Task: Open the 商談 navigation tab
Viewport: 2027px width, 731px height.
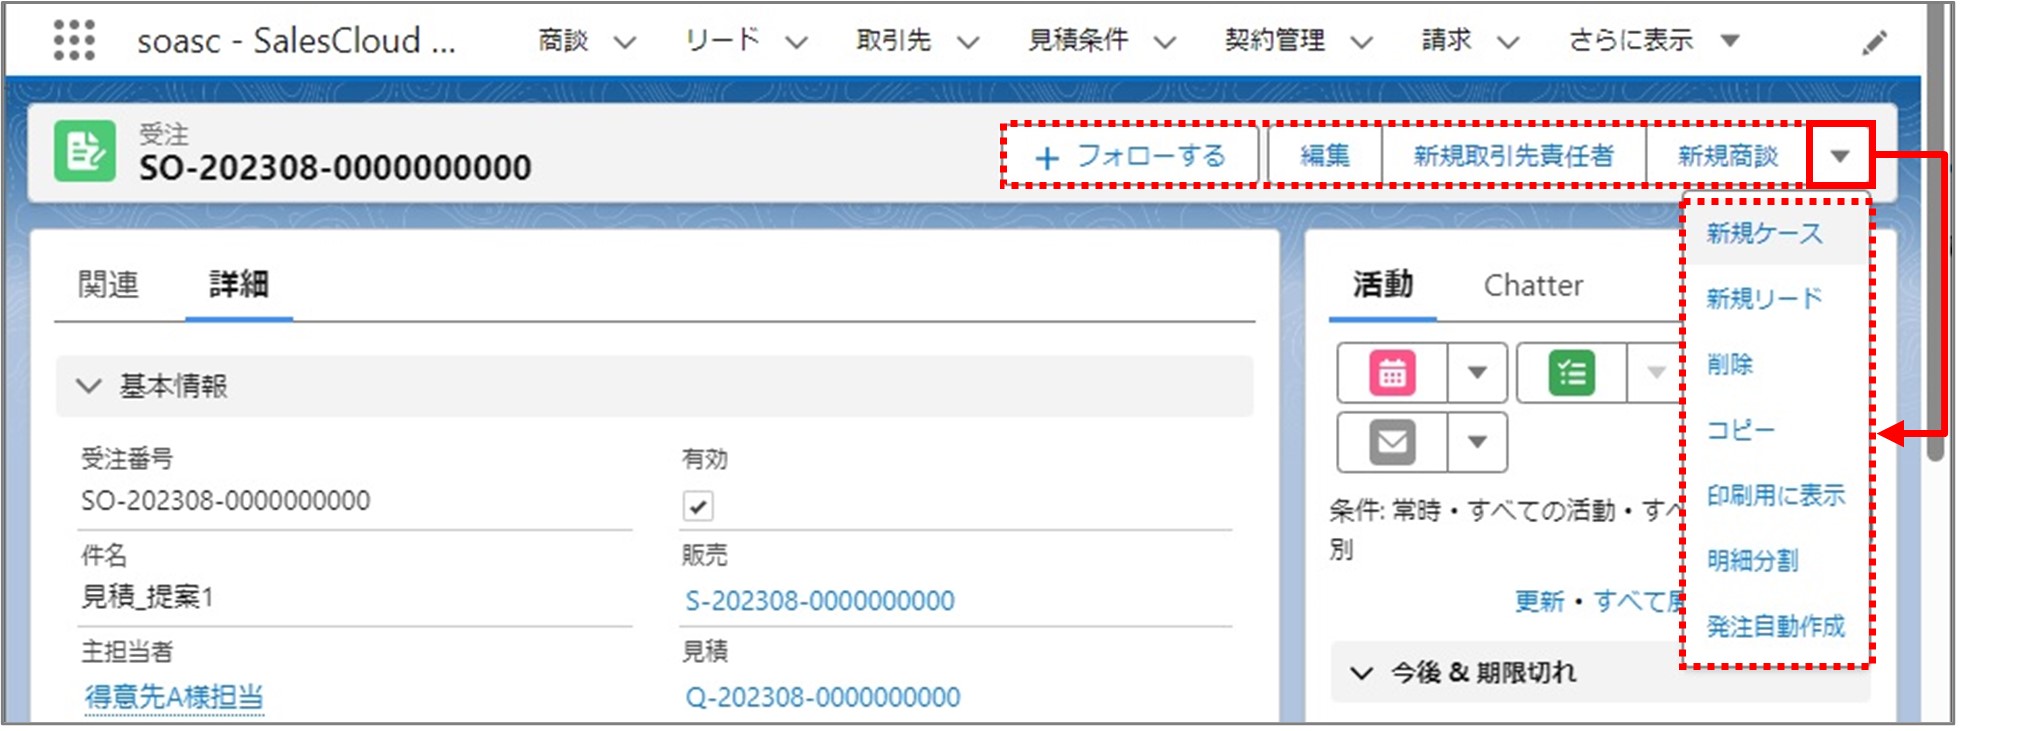Action: [564, 41]
